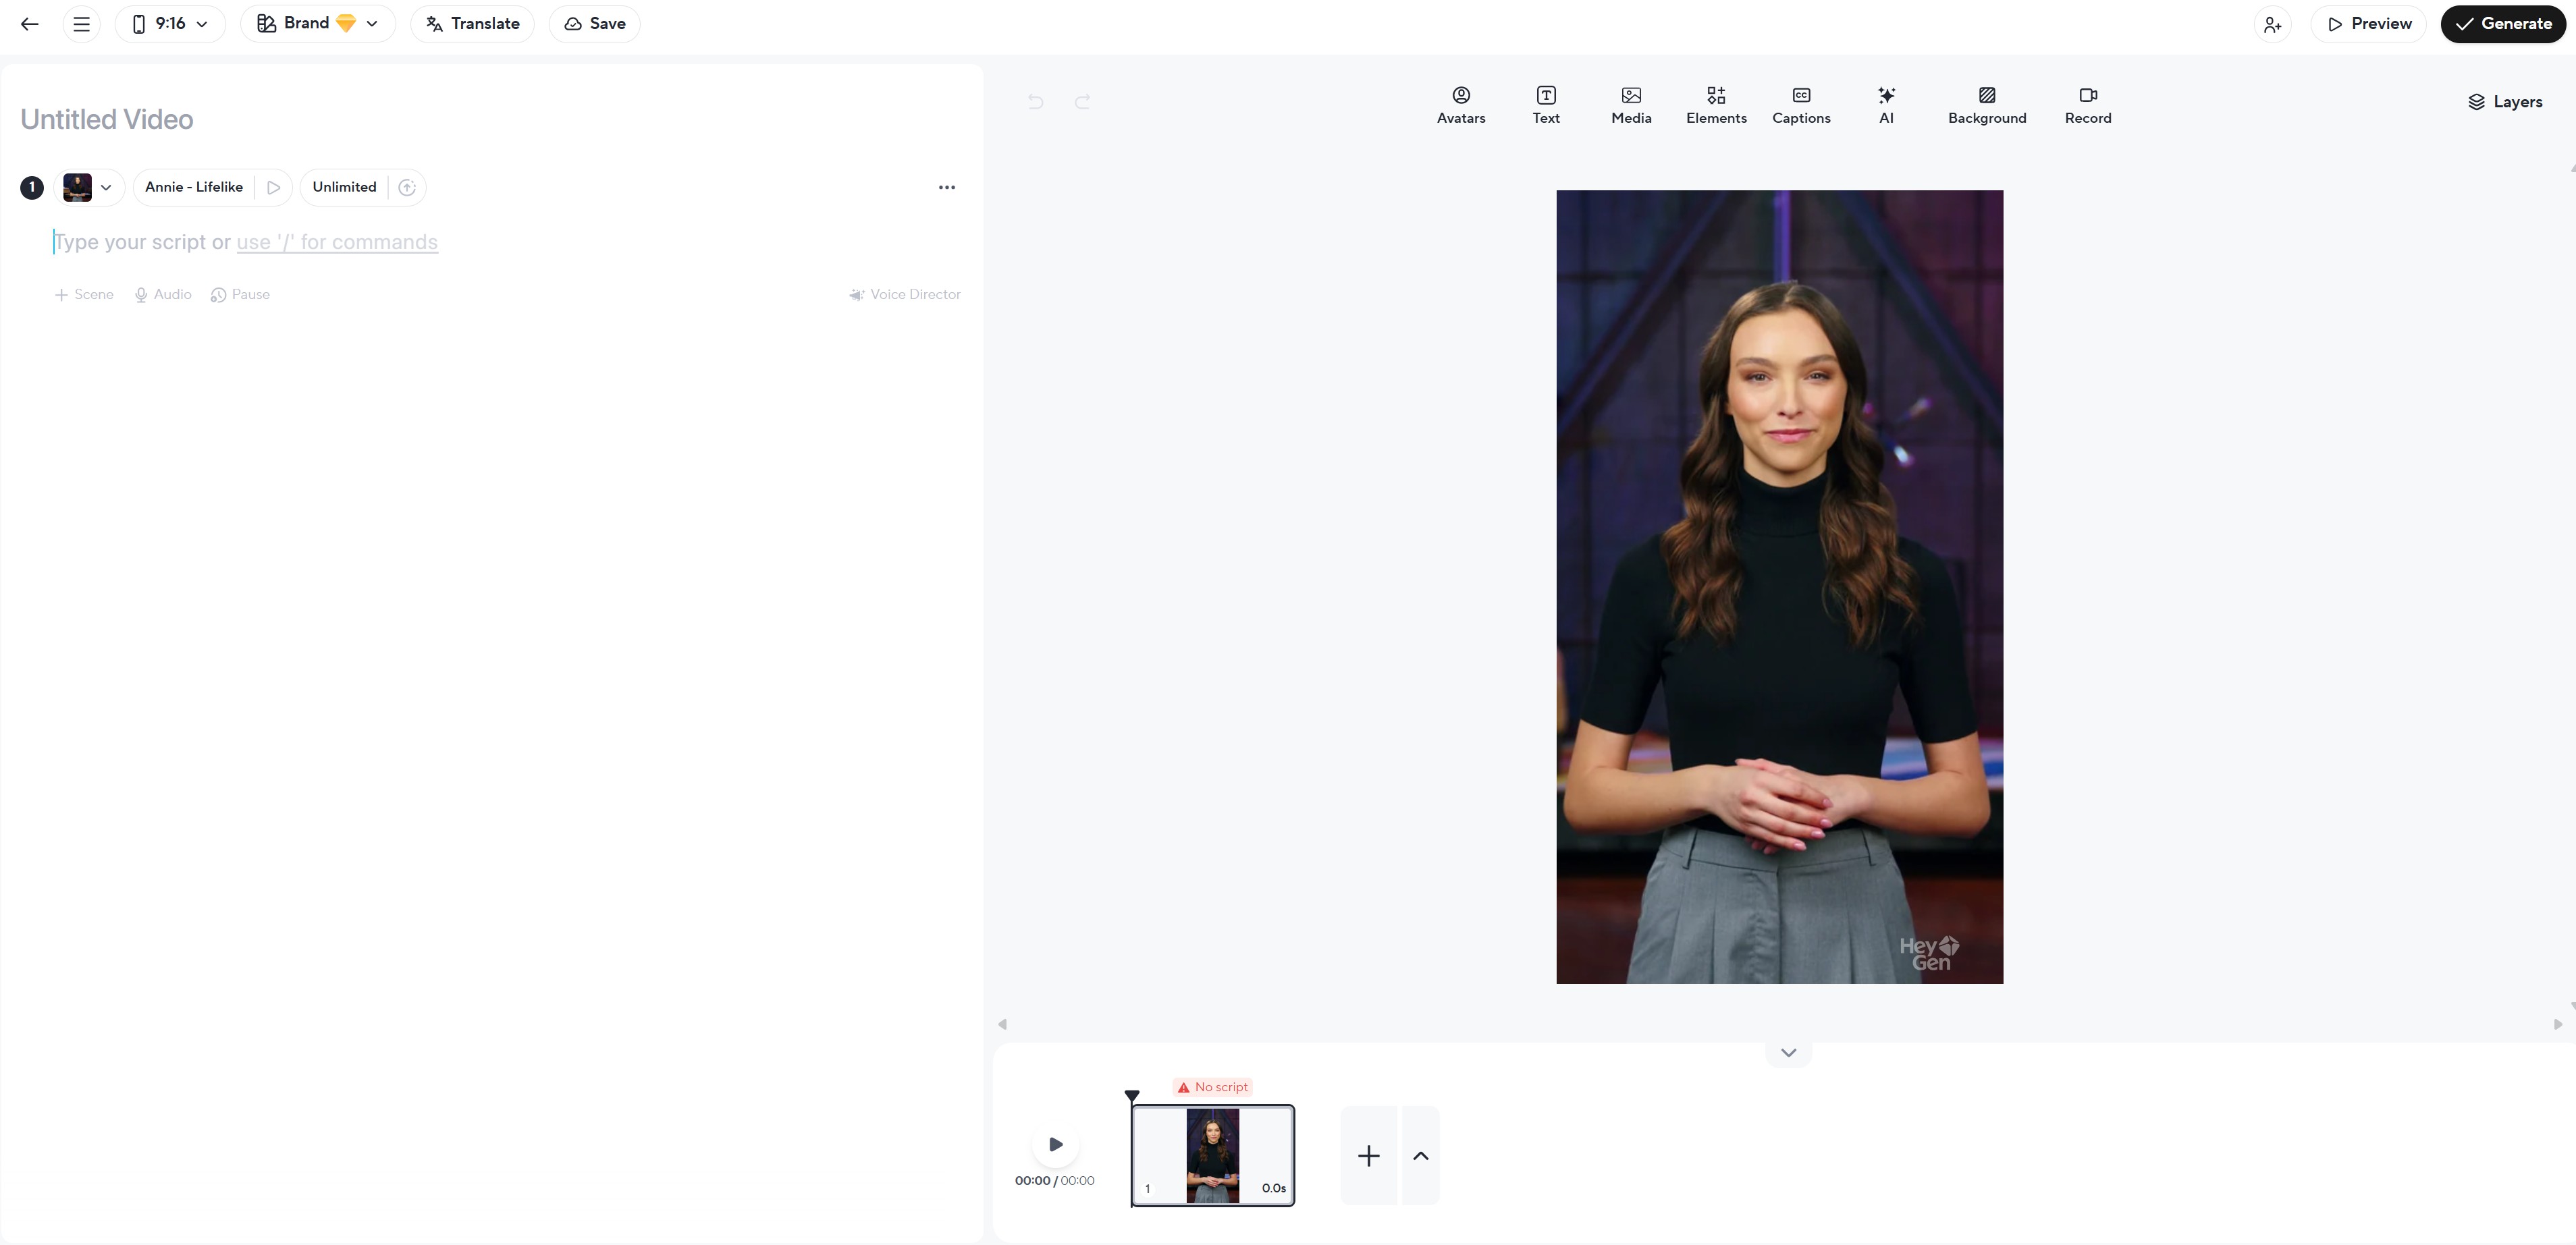The height and width of the screenshot is (1245, 2576).
Task: Click the invite collaborator icon
Action: tap(2272, 24)
